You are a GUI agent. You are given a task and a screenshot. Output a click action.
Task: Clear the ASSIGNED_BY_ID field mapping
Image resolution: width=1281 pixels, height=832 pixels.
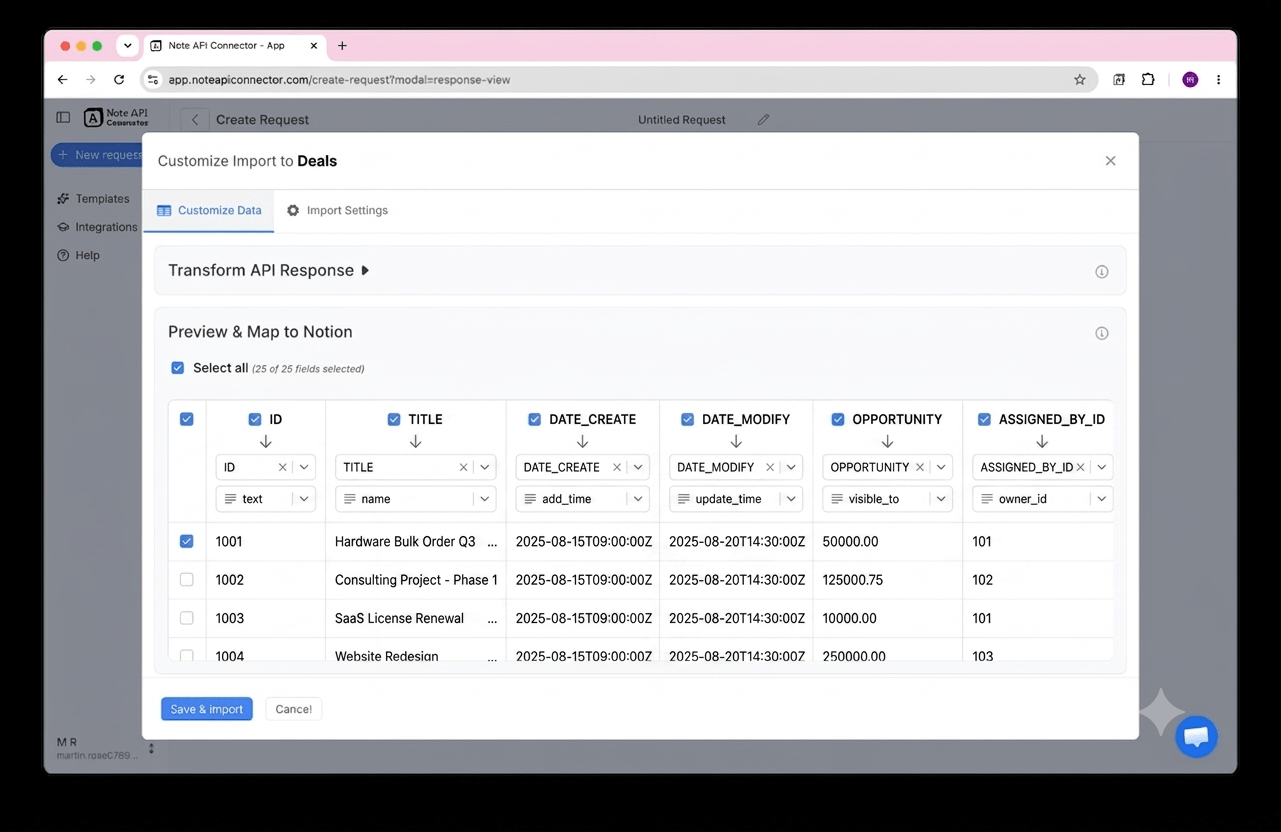(1080, 467)
